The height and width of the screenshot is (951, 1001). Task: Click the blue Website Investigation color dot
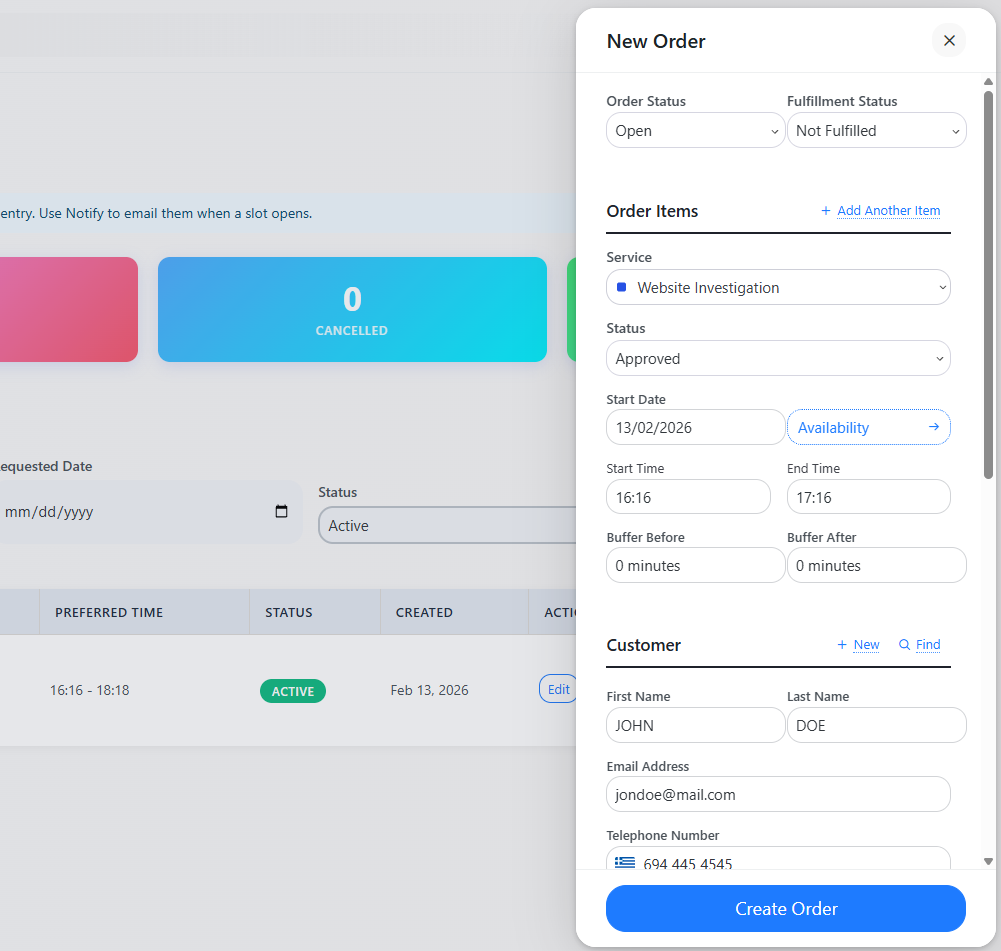pyautogui.click(x=621, y=288)
